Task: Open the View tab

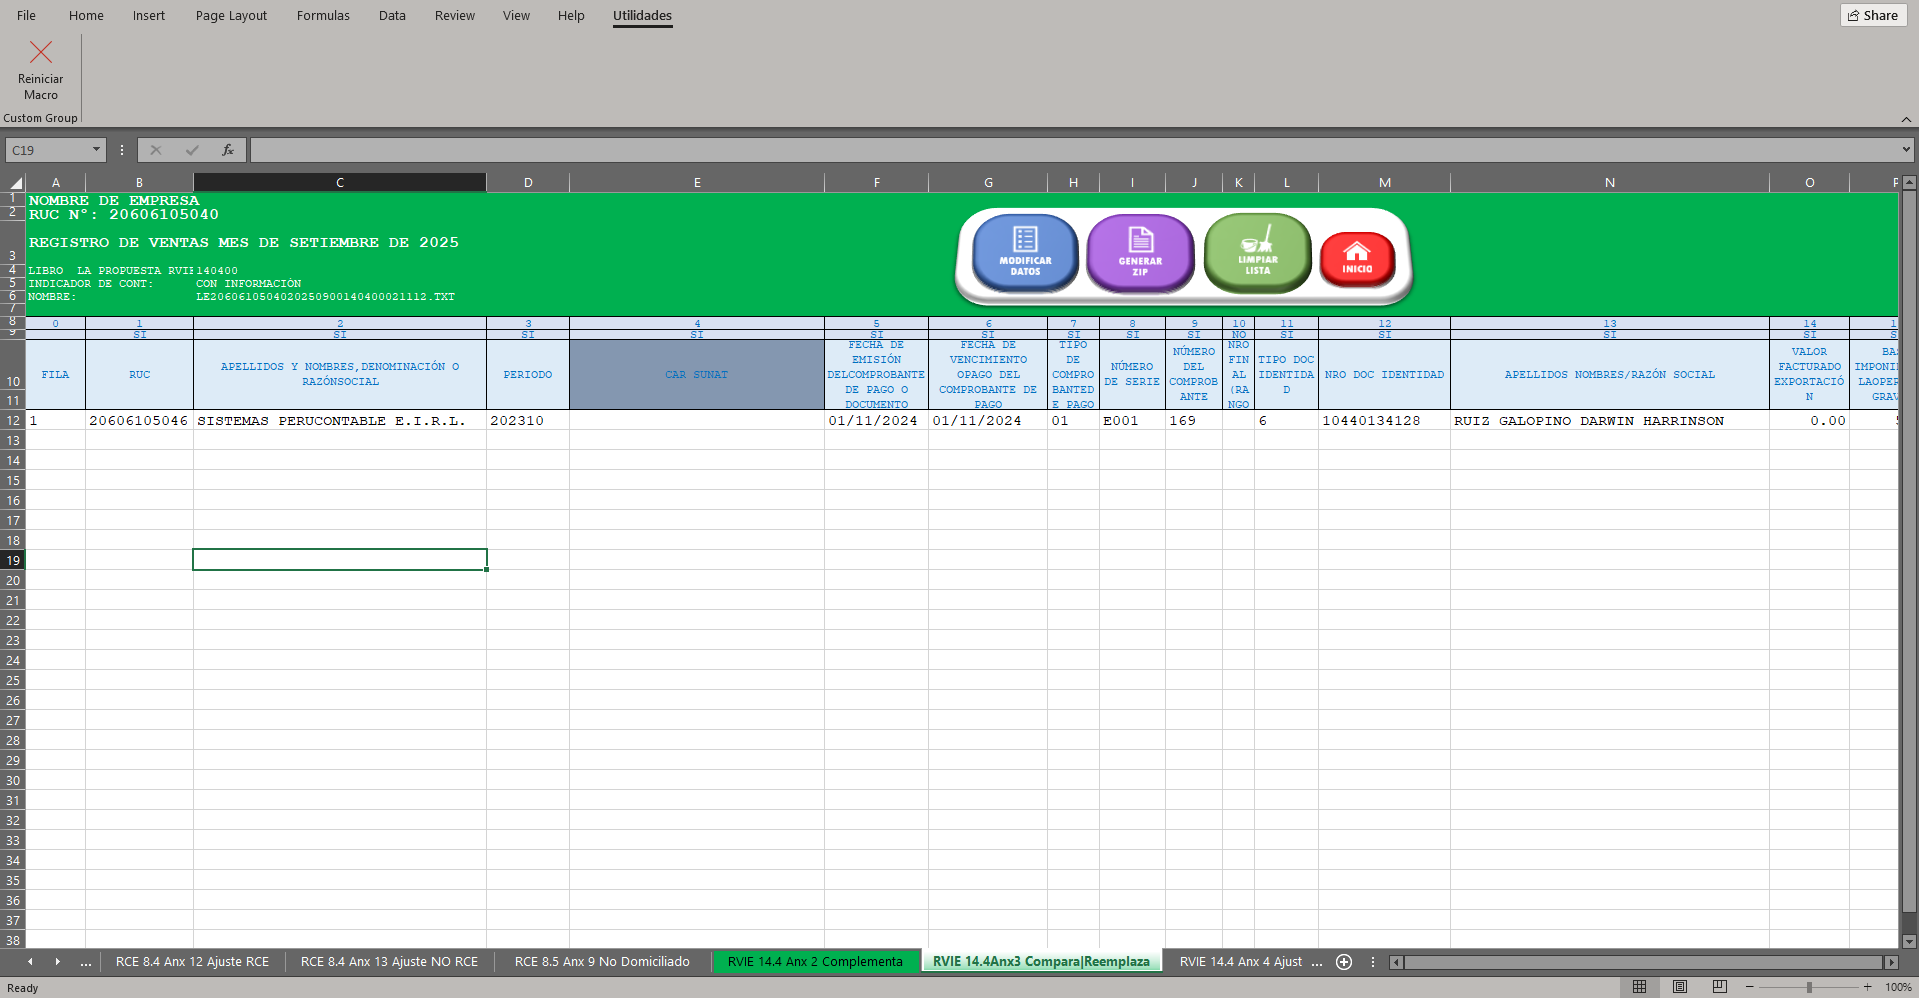Action: coord(516,15)
